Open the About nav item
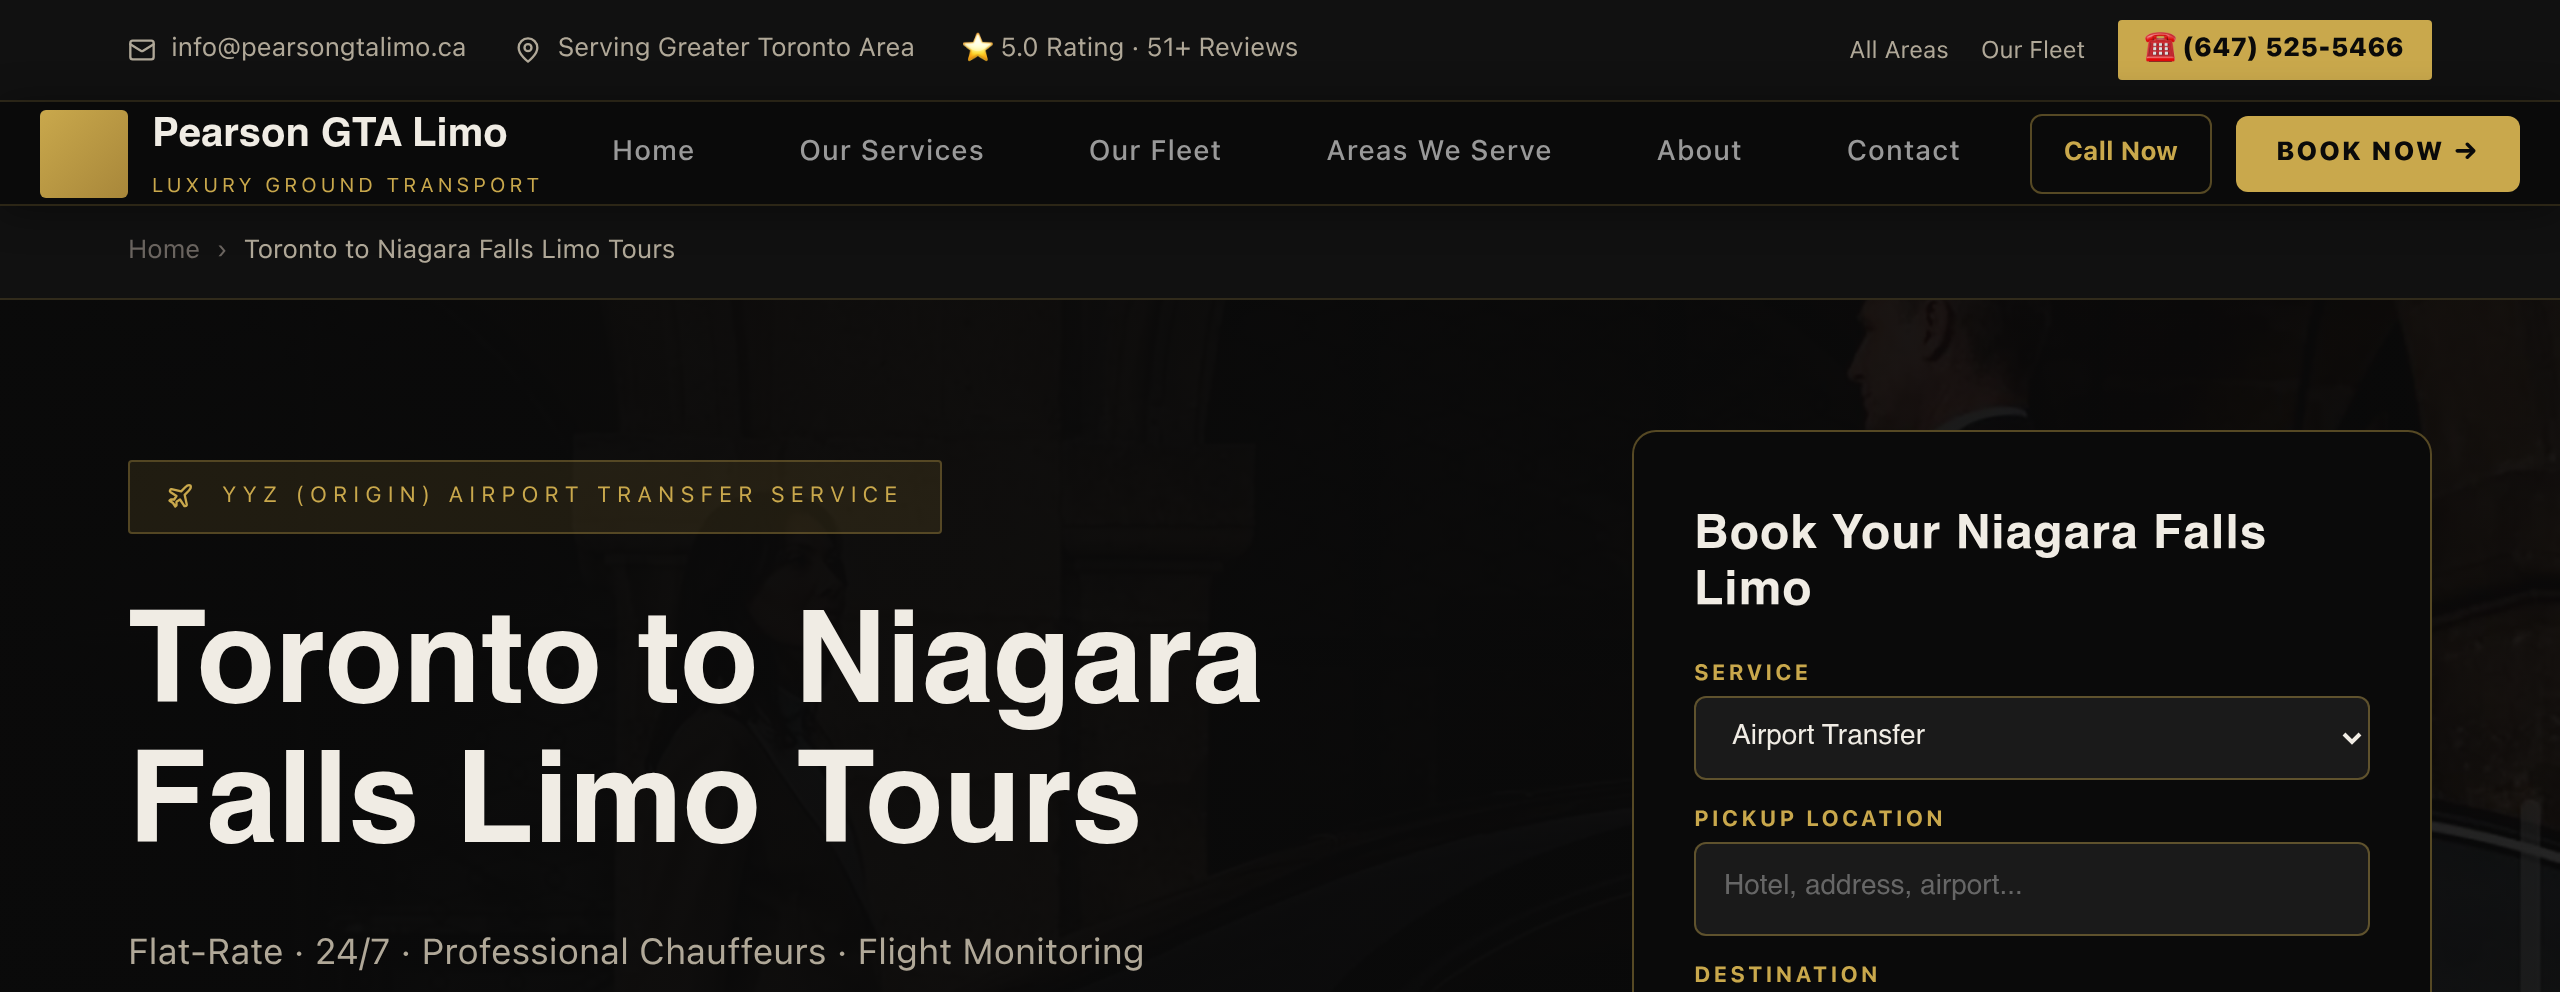Viewport: 2560px width, 992px height. pos(1699,151)
